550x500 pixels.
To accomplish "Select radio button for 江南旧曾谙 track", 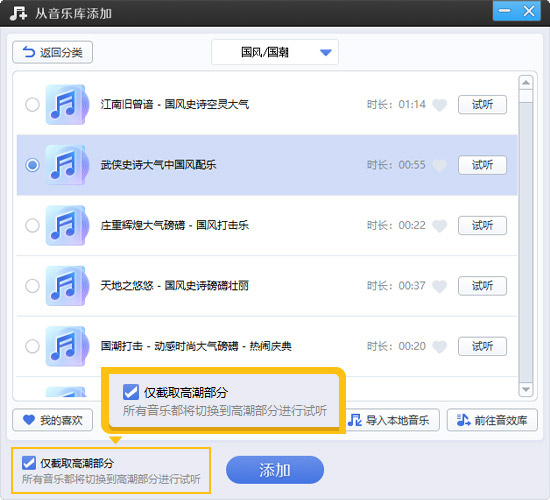I will 32,105.
